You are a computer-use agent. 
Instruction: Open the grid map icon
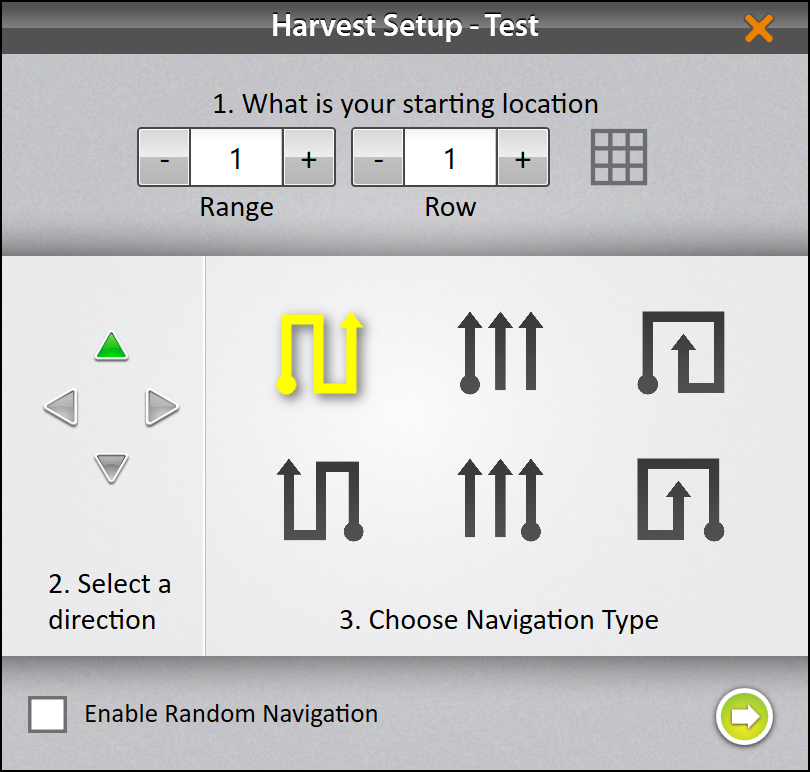tap(619, 157)
